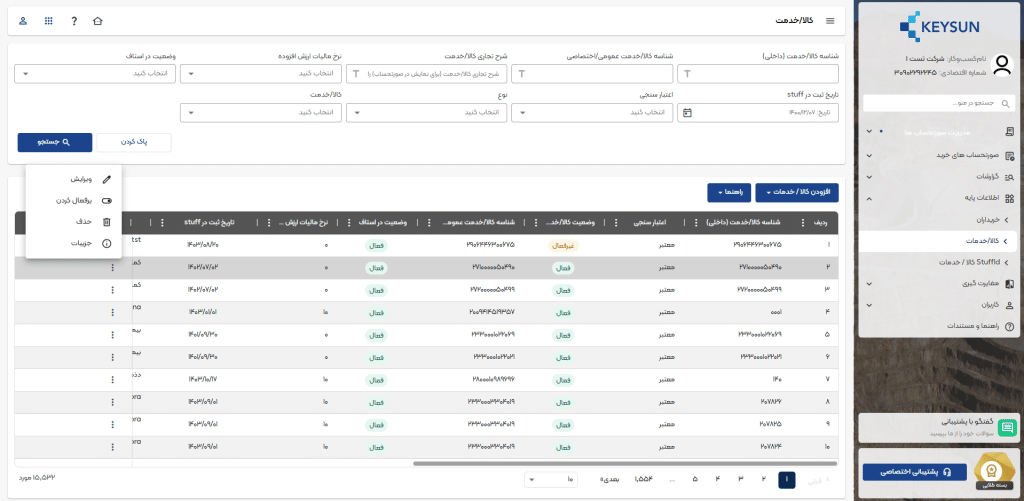1024x501 pixels.
Task: Open the افزودن کالا / خدمات dropdown button
Action: pyautogui.click(x=796, y=191)
